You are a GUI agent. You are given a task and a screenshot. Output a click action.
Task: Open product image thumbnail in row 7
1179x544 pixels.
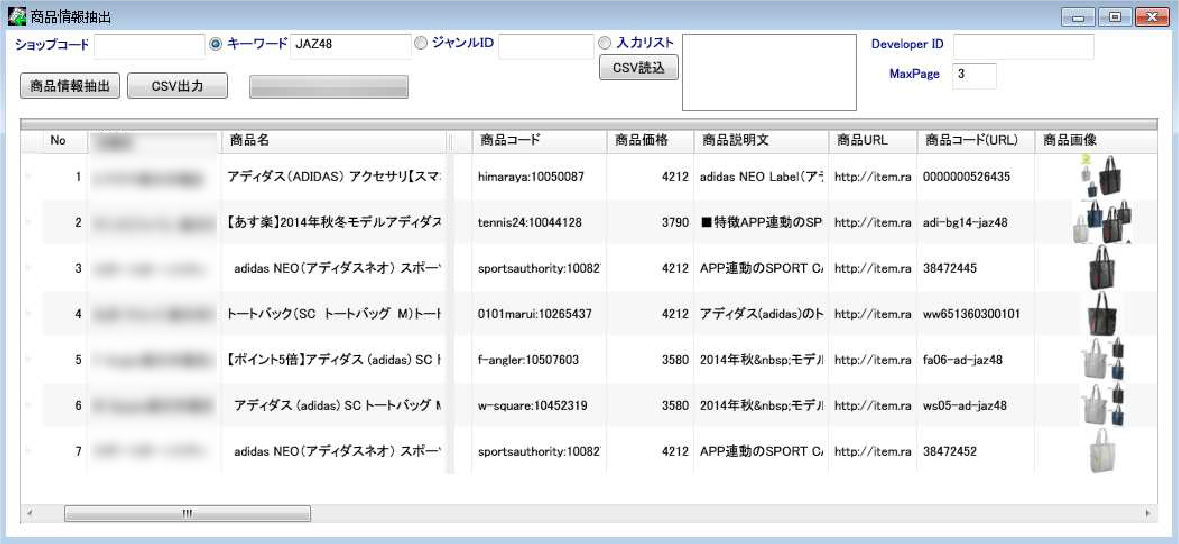pyautogui.click(x=1102, y=451)
